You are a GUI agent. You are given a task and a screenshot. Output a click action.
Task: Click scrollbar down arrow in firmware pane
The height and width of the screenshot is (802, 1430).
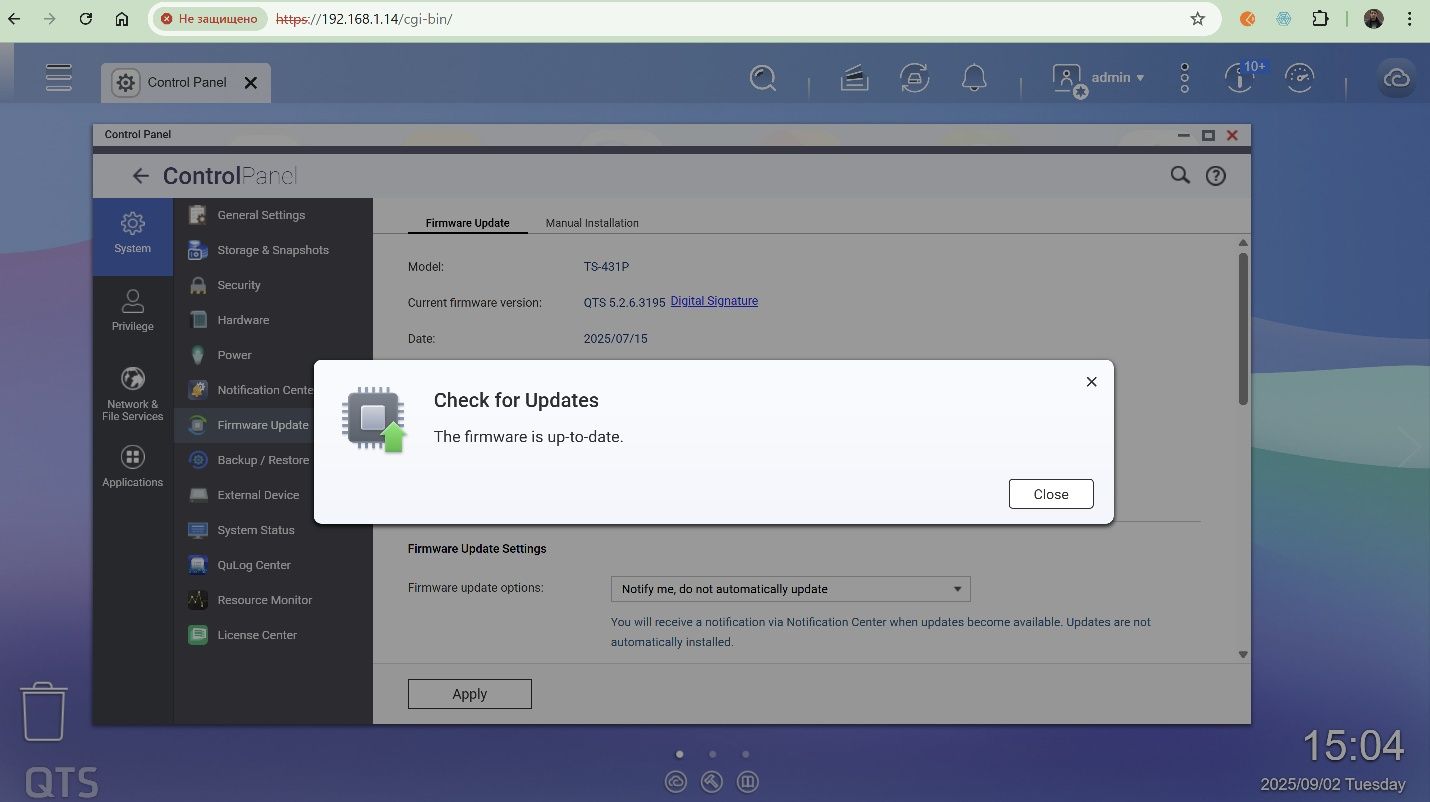tap(1243, 655)
